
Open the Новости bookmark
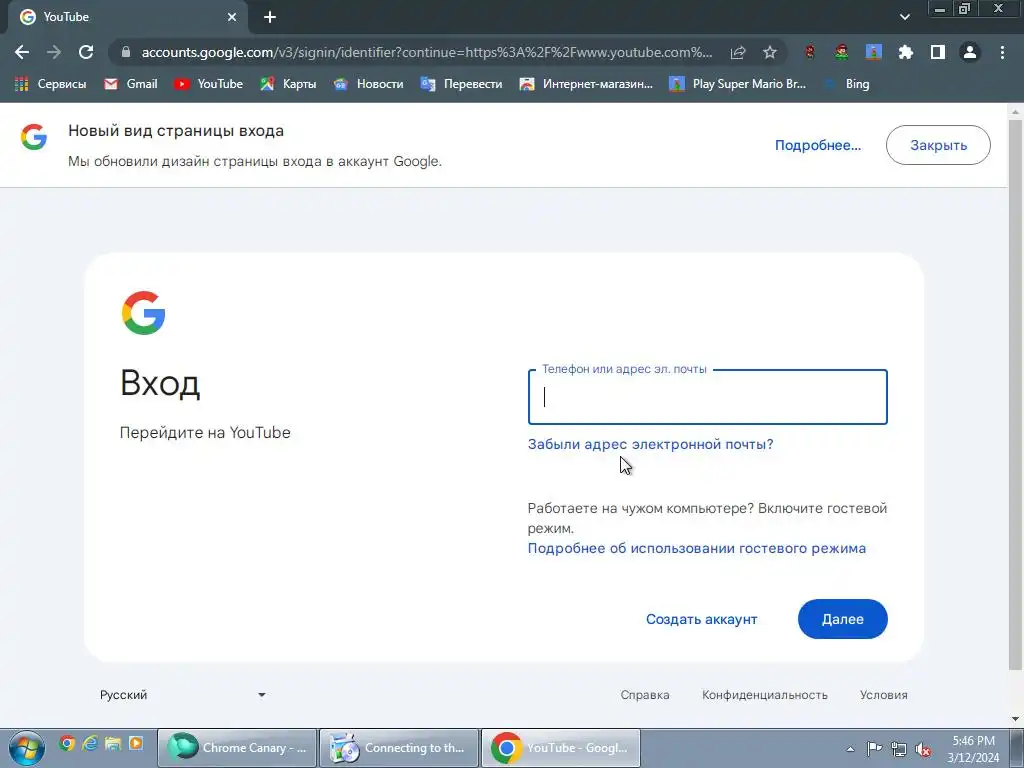click(368, 84)
